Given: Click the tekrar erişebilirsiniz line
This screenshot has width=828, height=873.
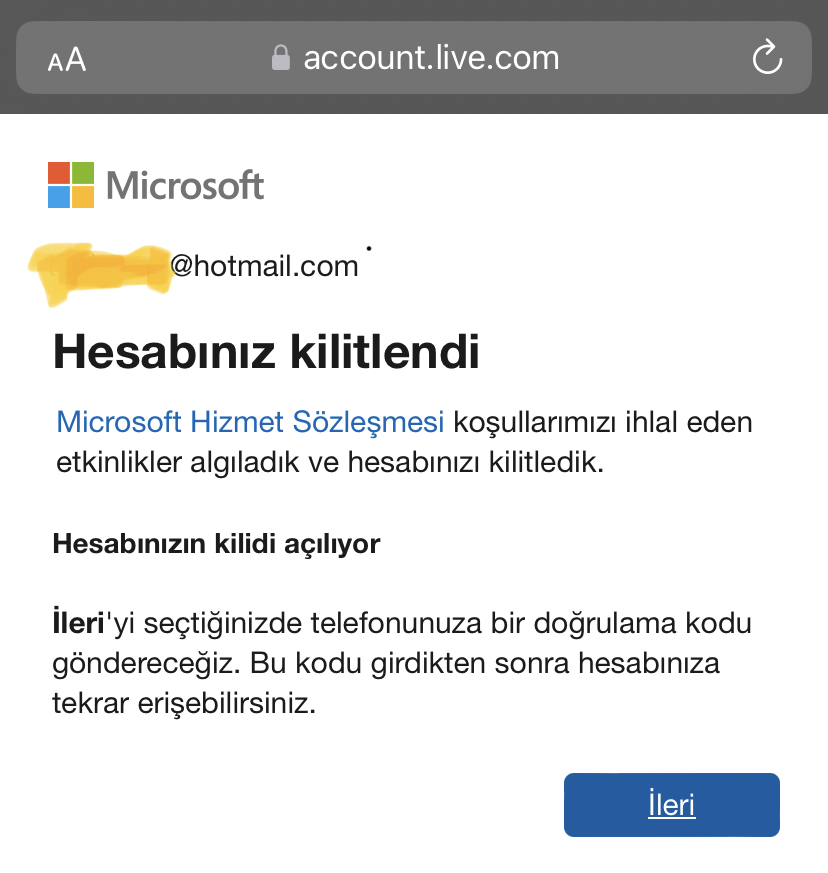Looking at the screenshot, I should [x=184, y=703].
